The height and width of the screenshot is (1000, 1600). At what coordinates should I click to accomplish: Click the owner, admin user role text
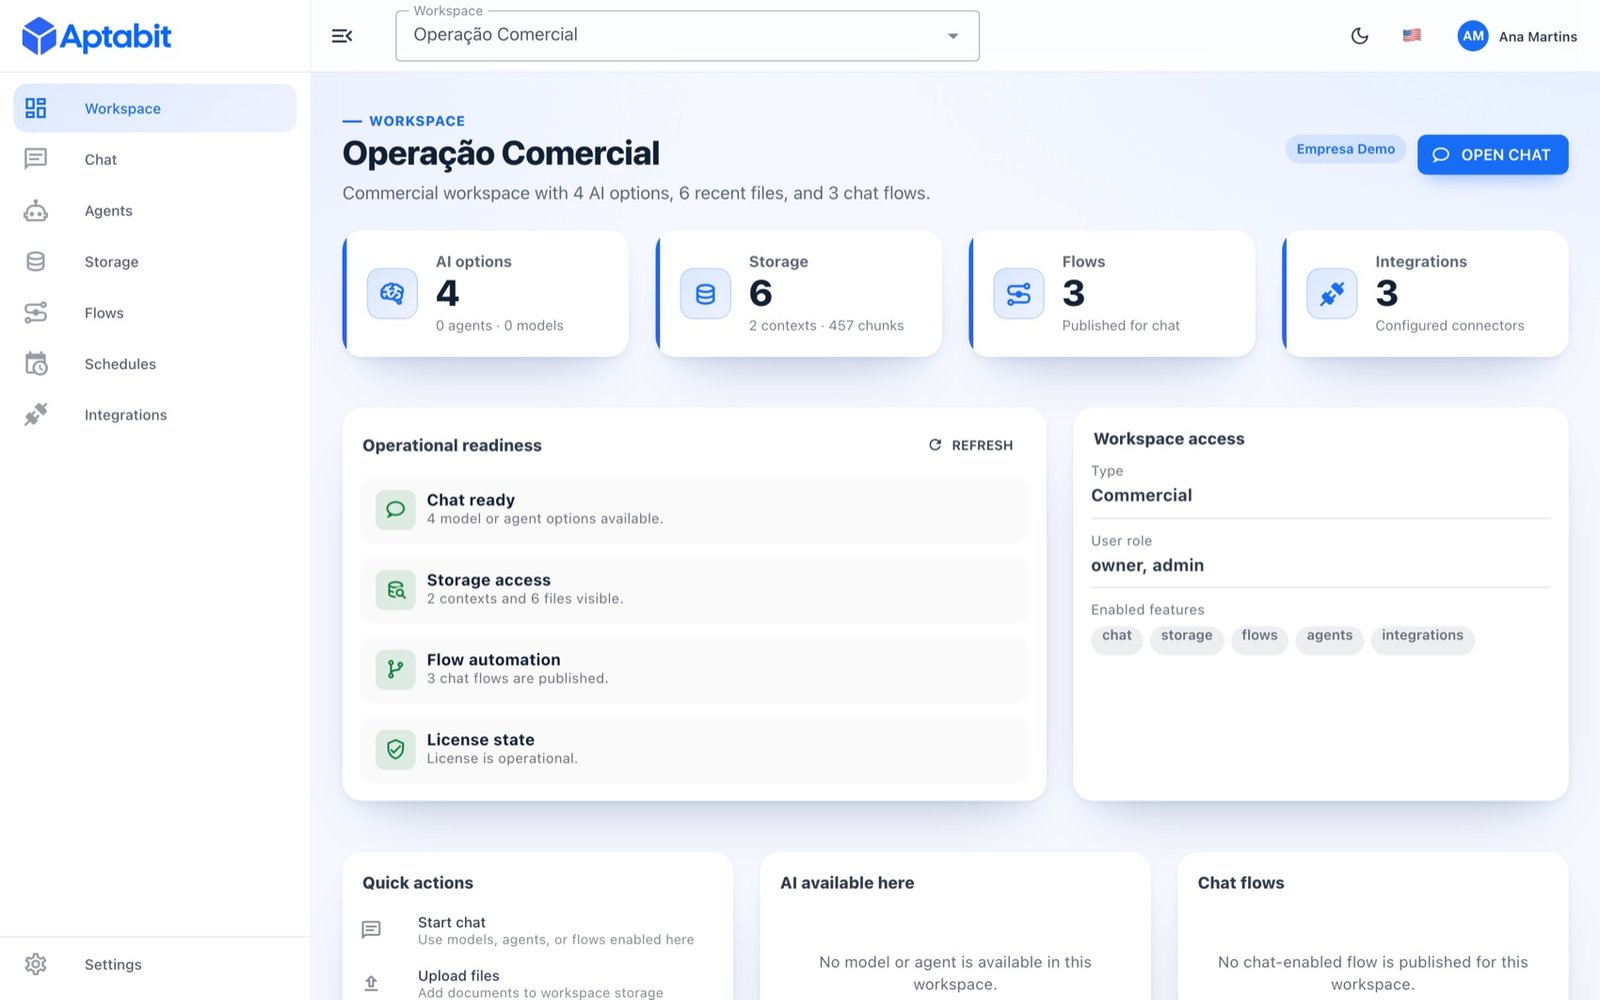(1147, 565)
